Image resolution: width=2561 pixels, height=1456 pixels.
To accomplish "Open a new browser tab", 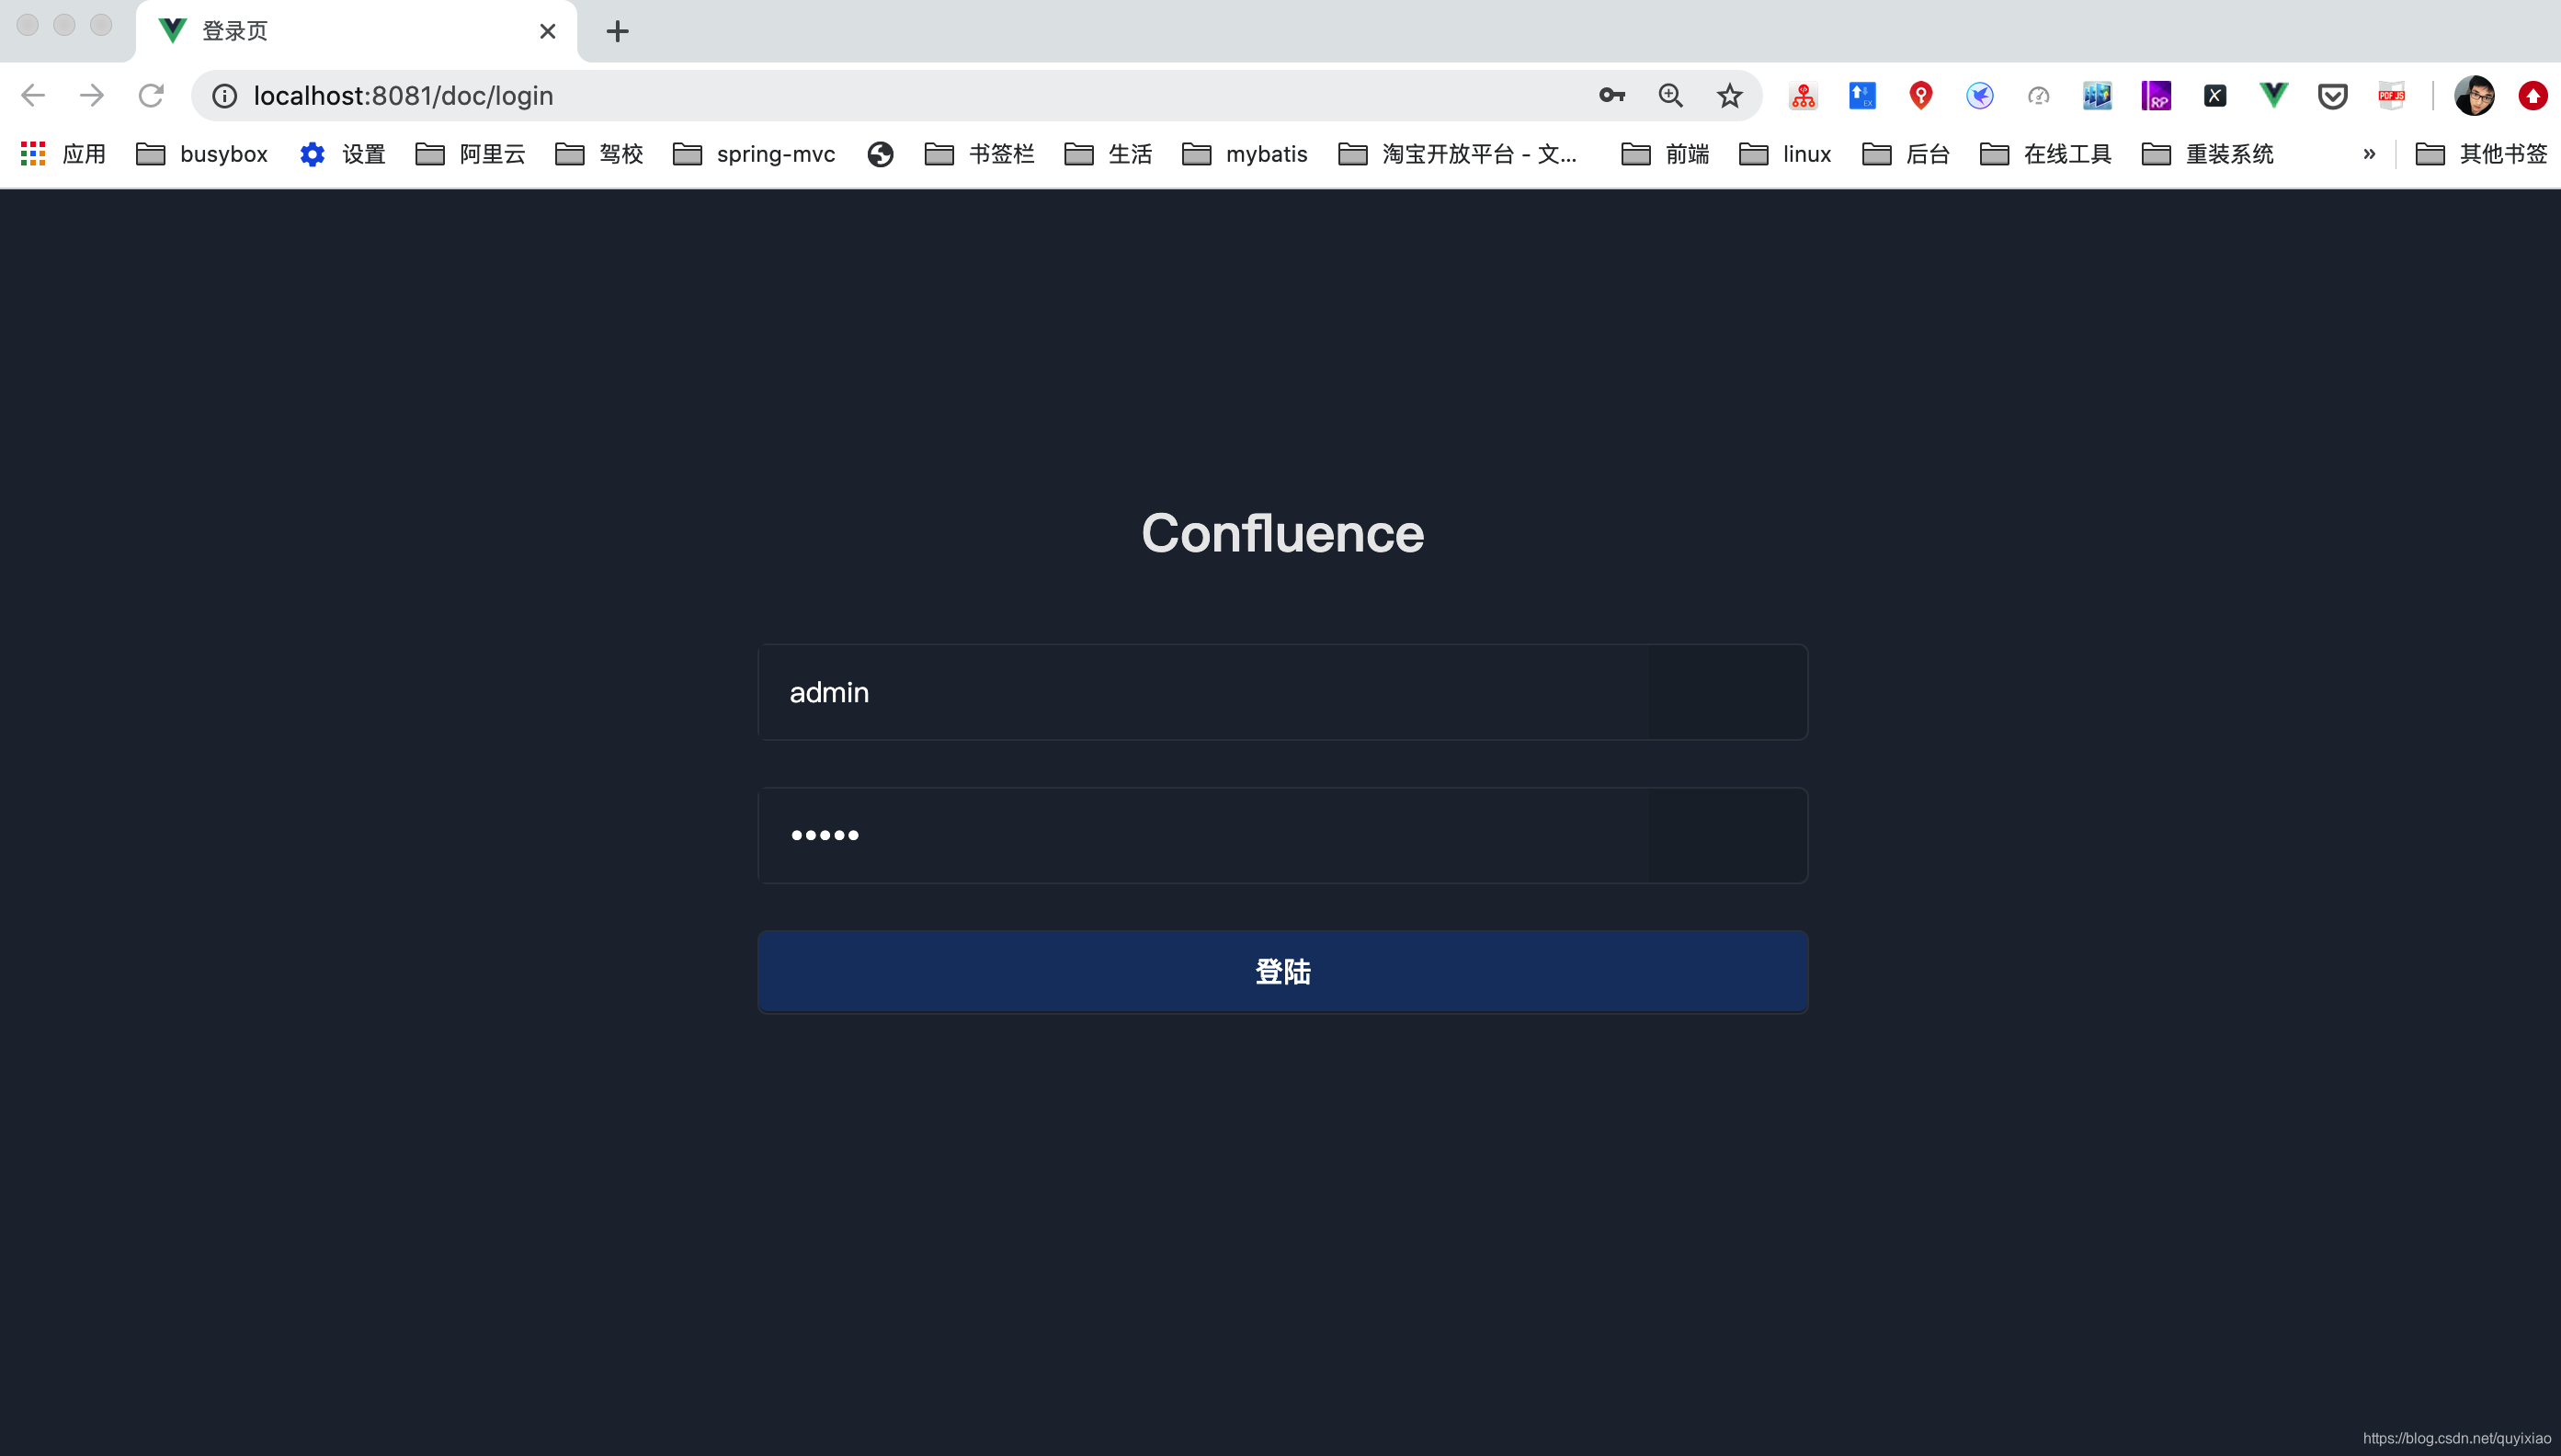I will click(618, 31).
